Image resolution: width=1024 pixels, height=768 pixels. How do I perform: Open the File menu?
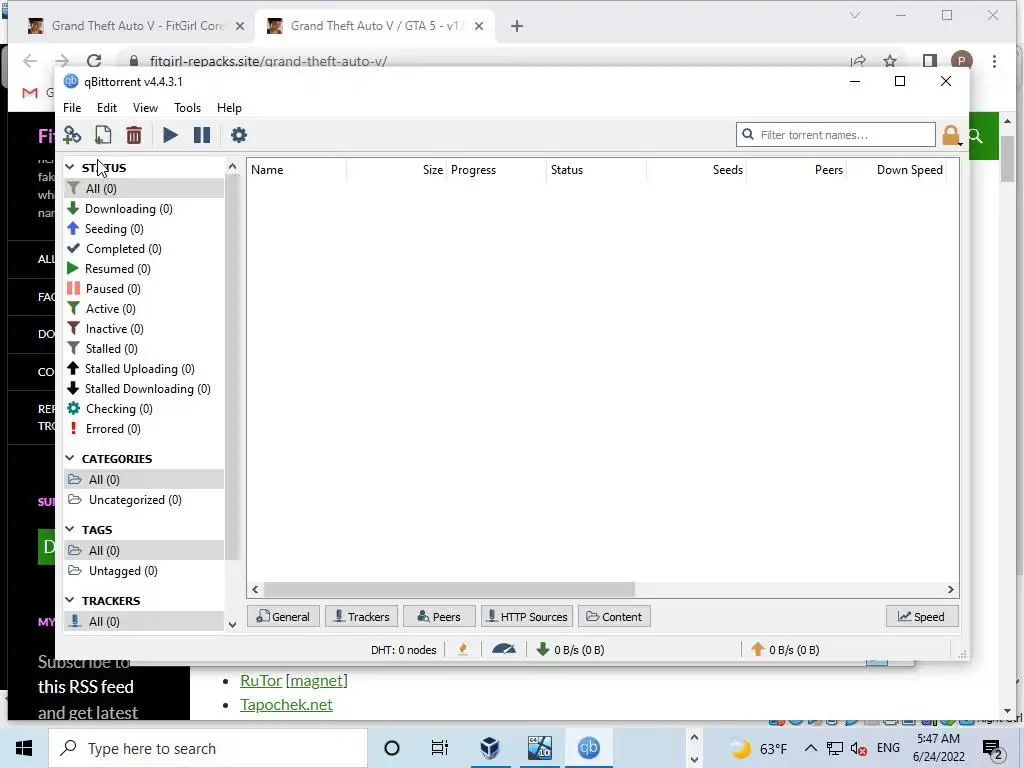(x=72, y=108)
